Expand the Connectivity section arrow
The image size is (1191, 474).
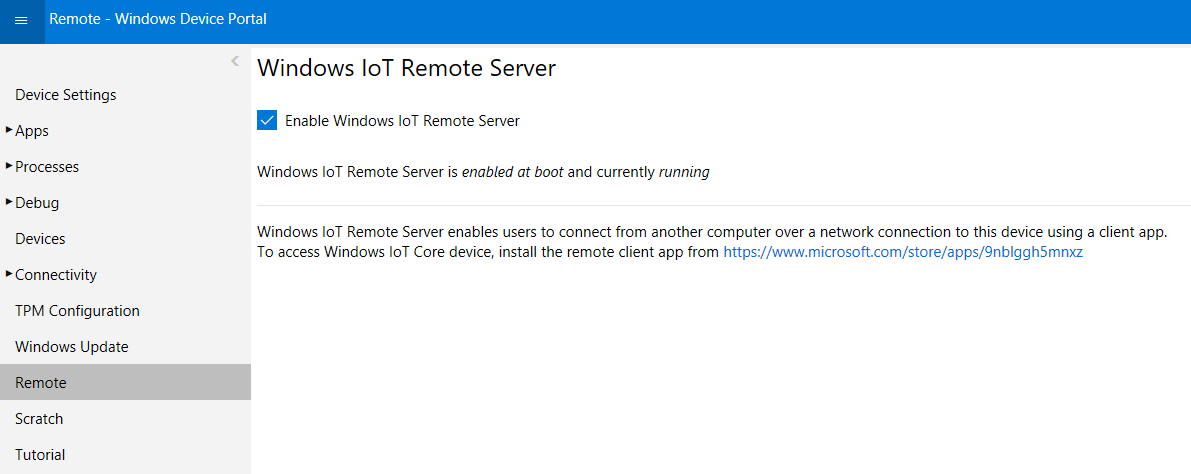tap(9, 274)
